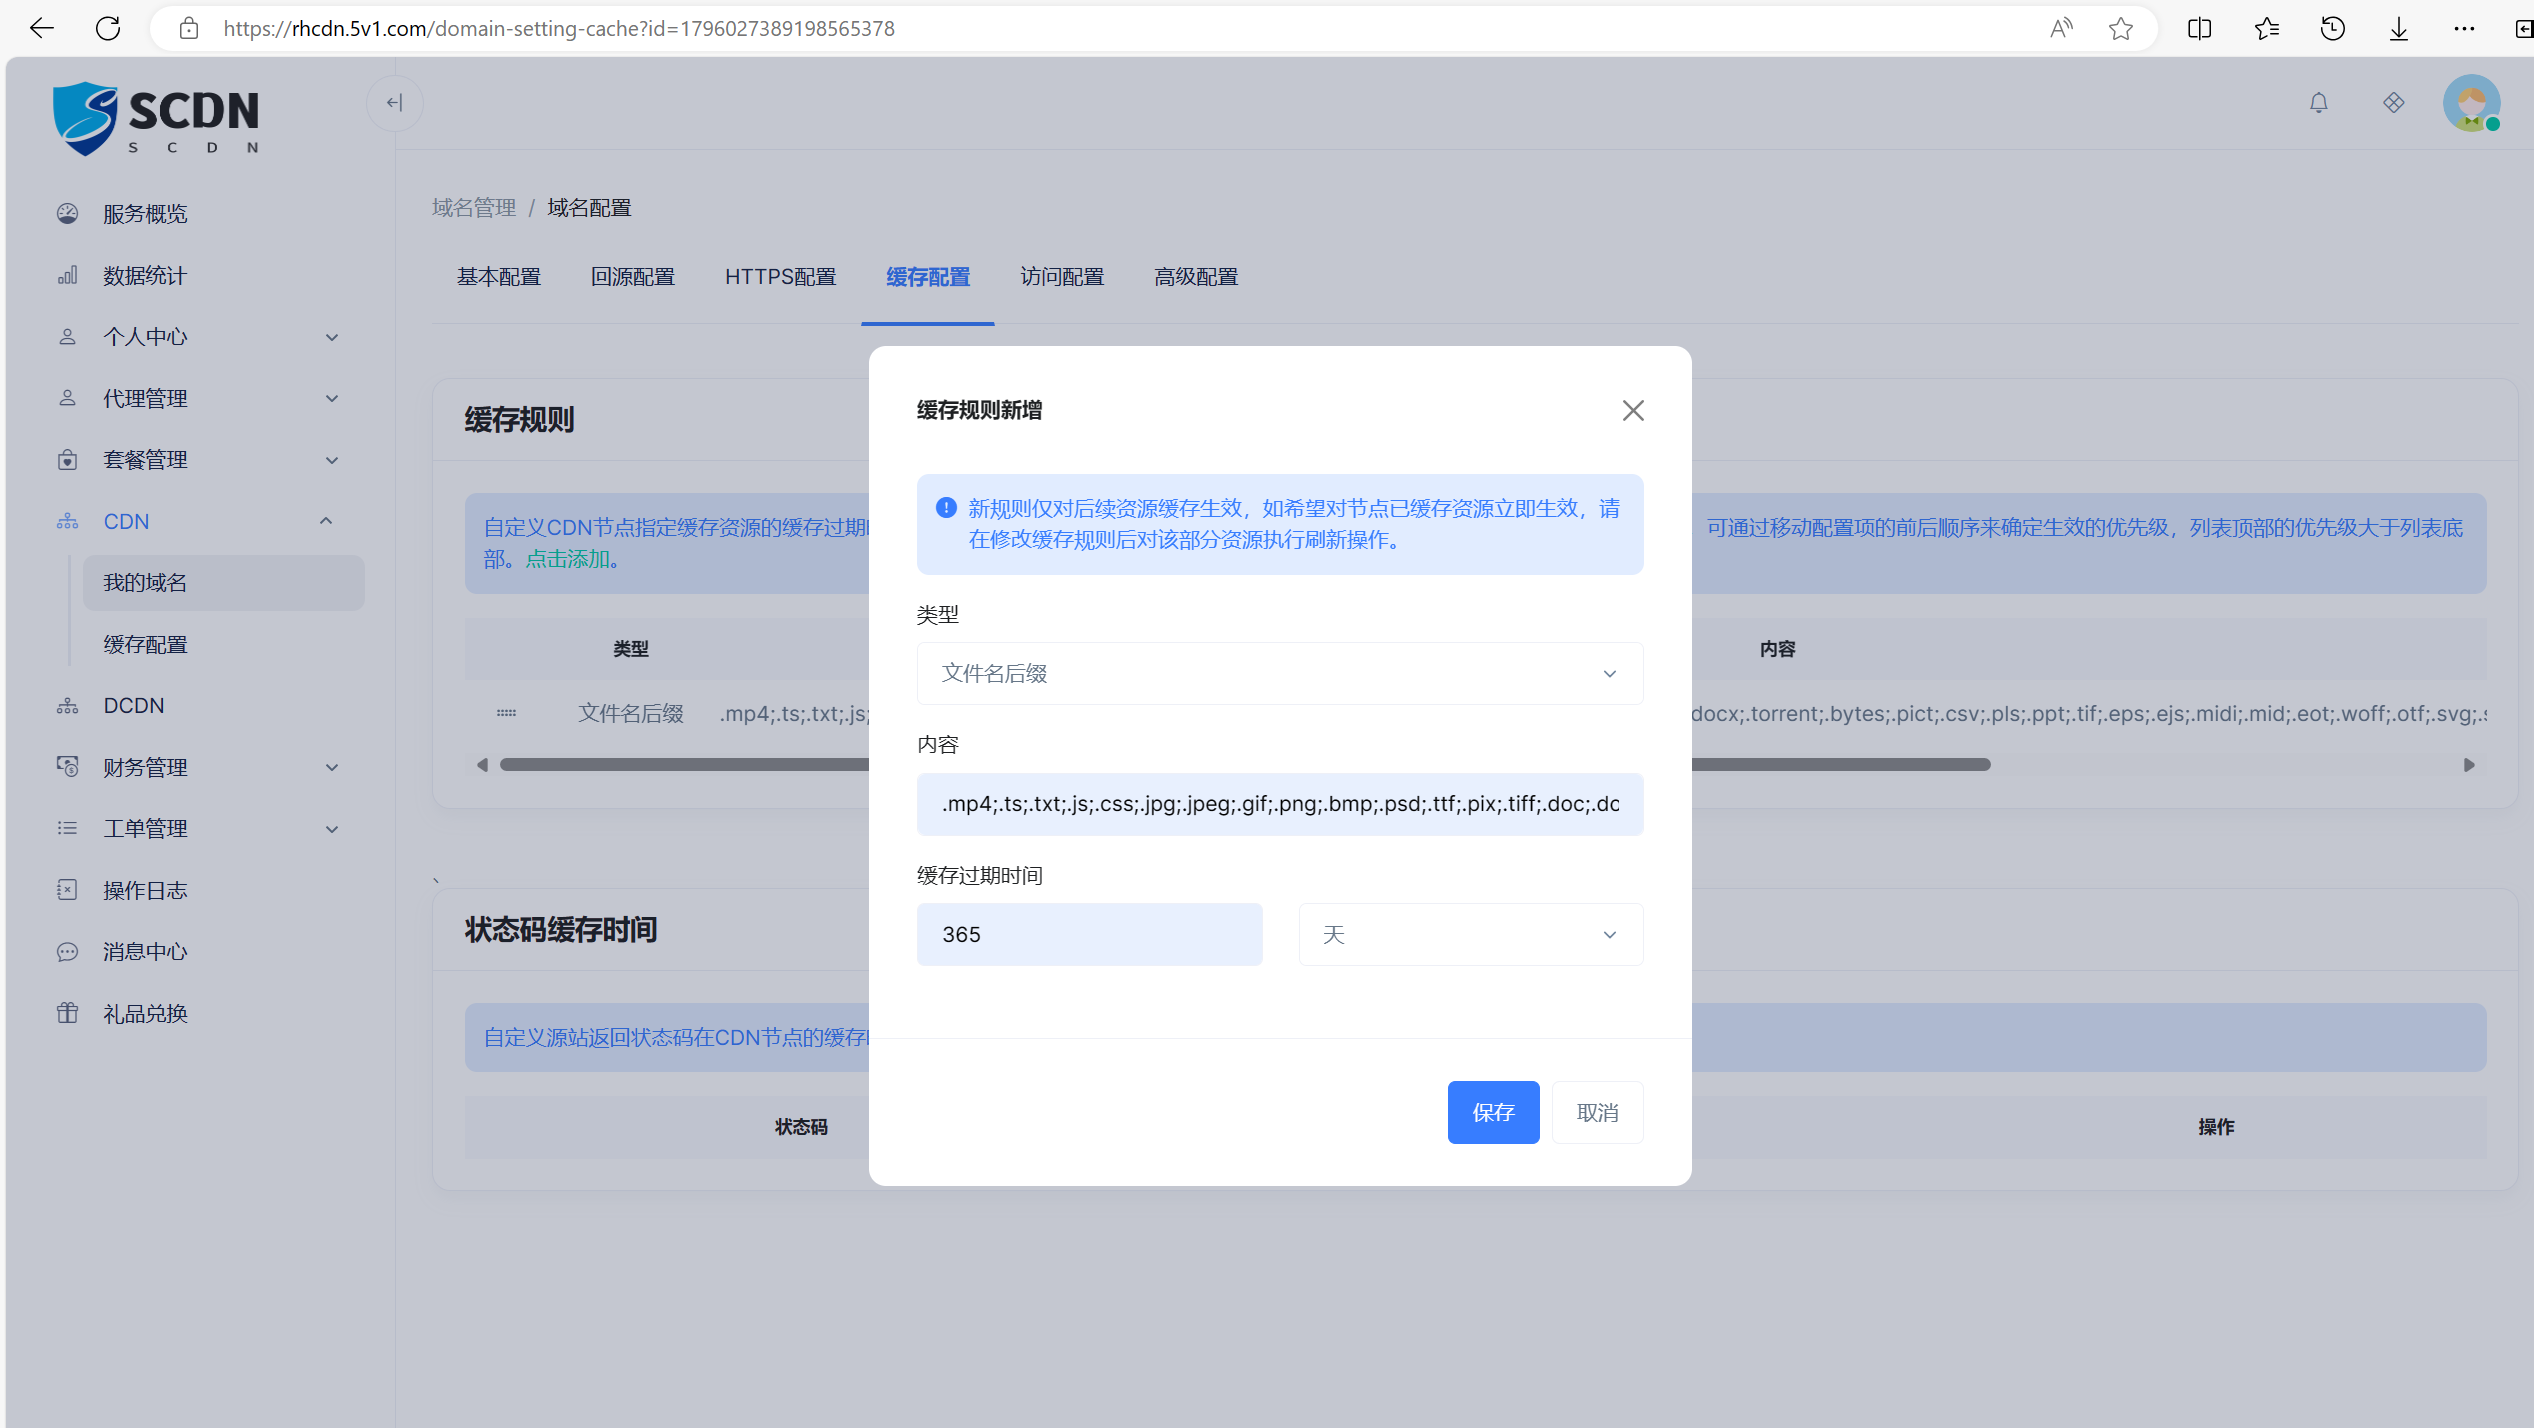
Task: Open 礼品兑换 in the sidebar
Action: click(x=145, y=1014)
